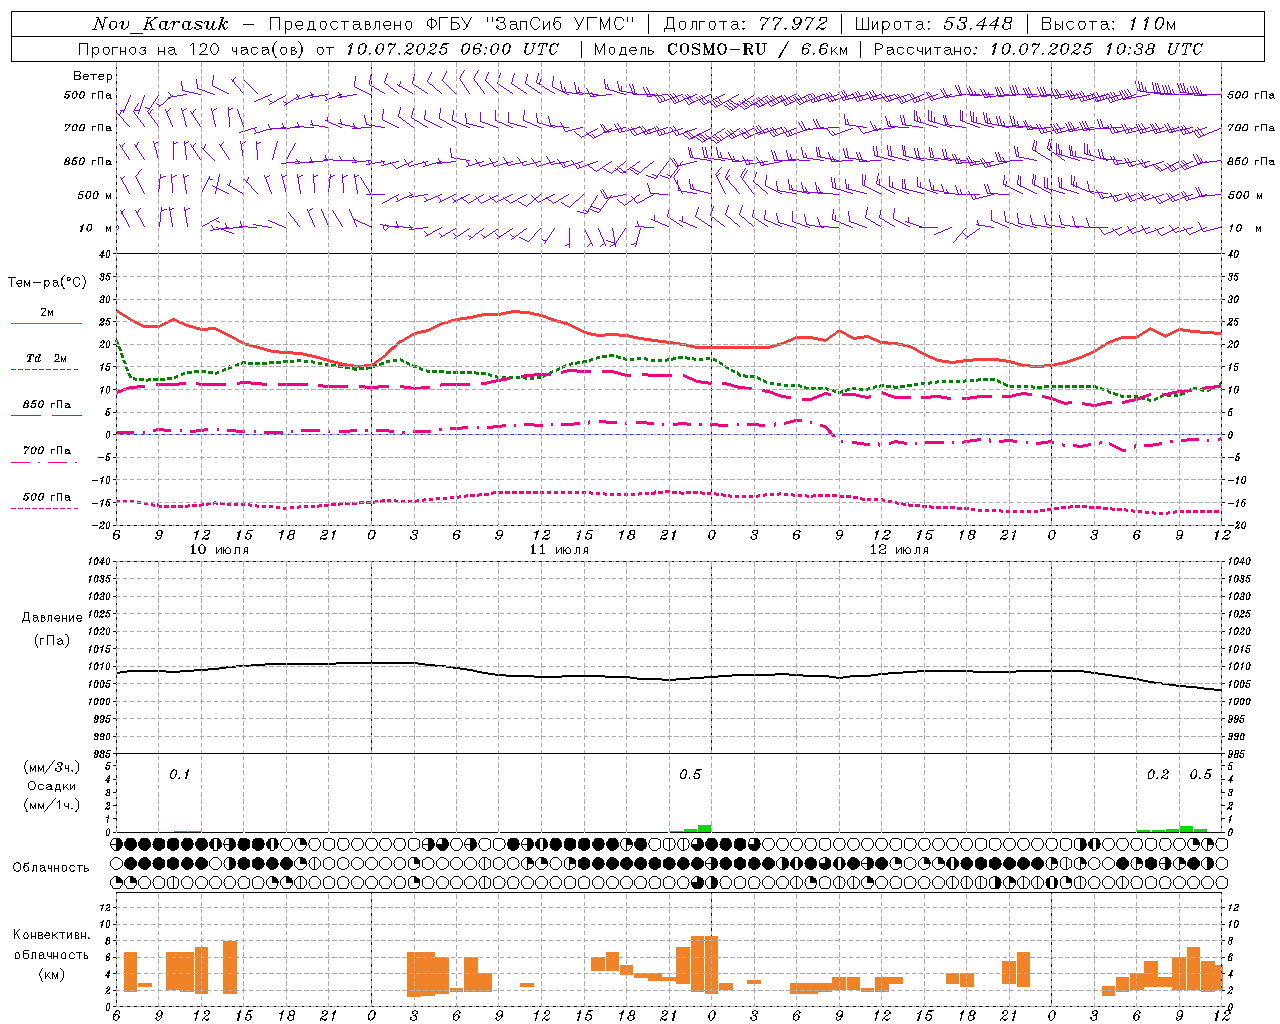Viewport: 1280px width, 1024px height.
Task: Click the (км) convective cloud unit
Action: point(52,973)
